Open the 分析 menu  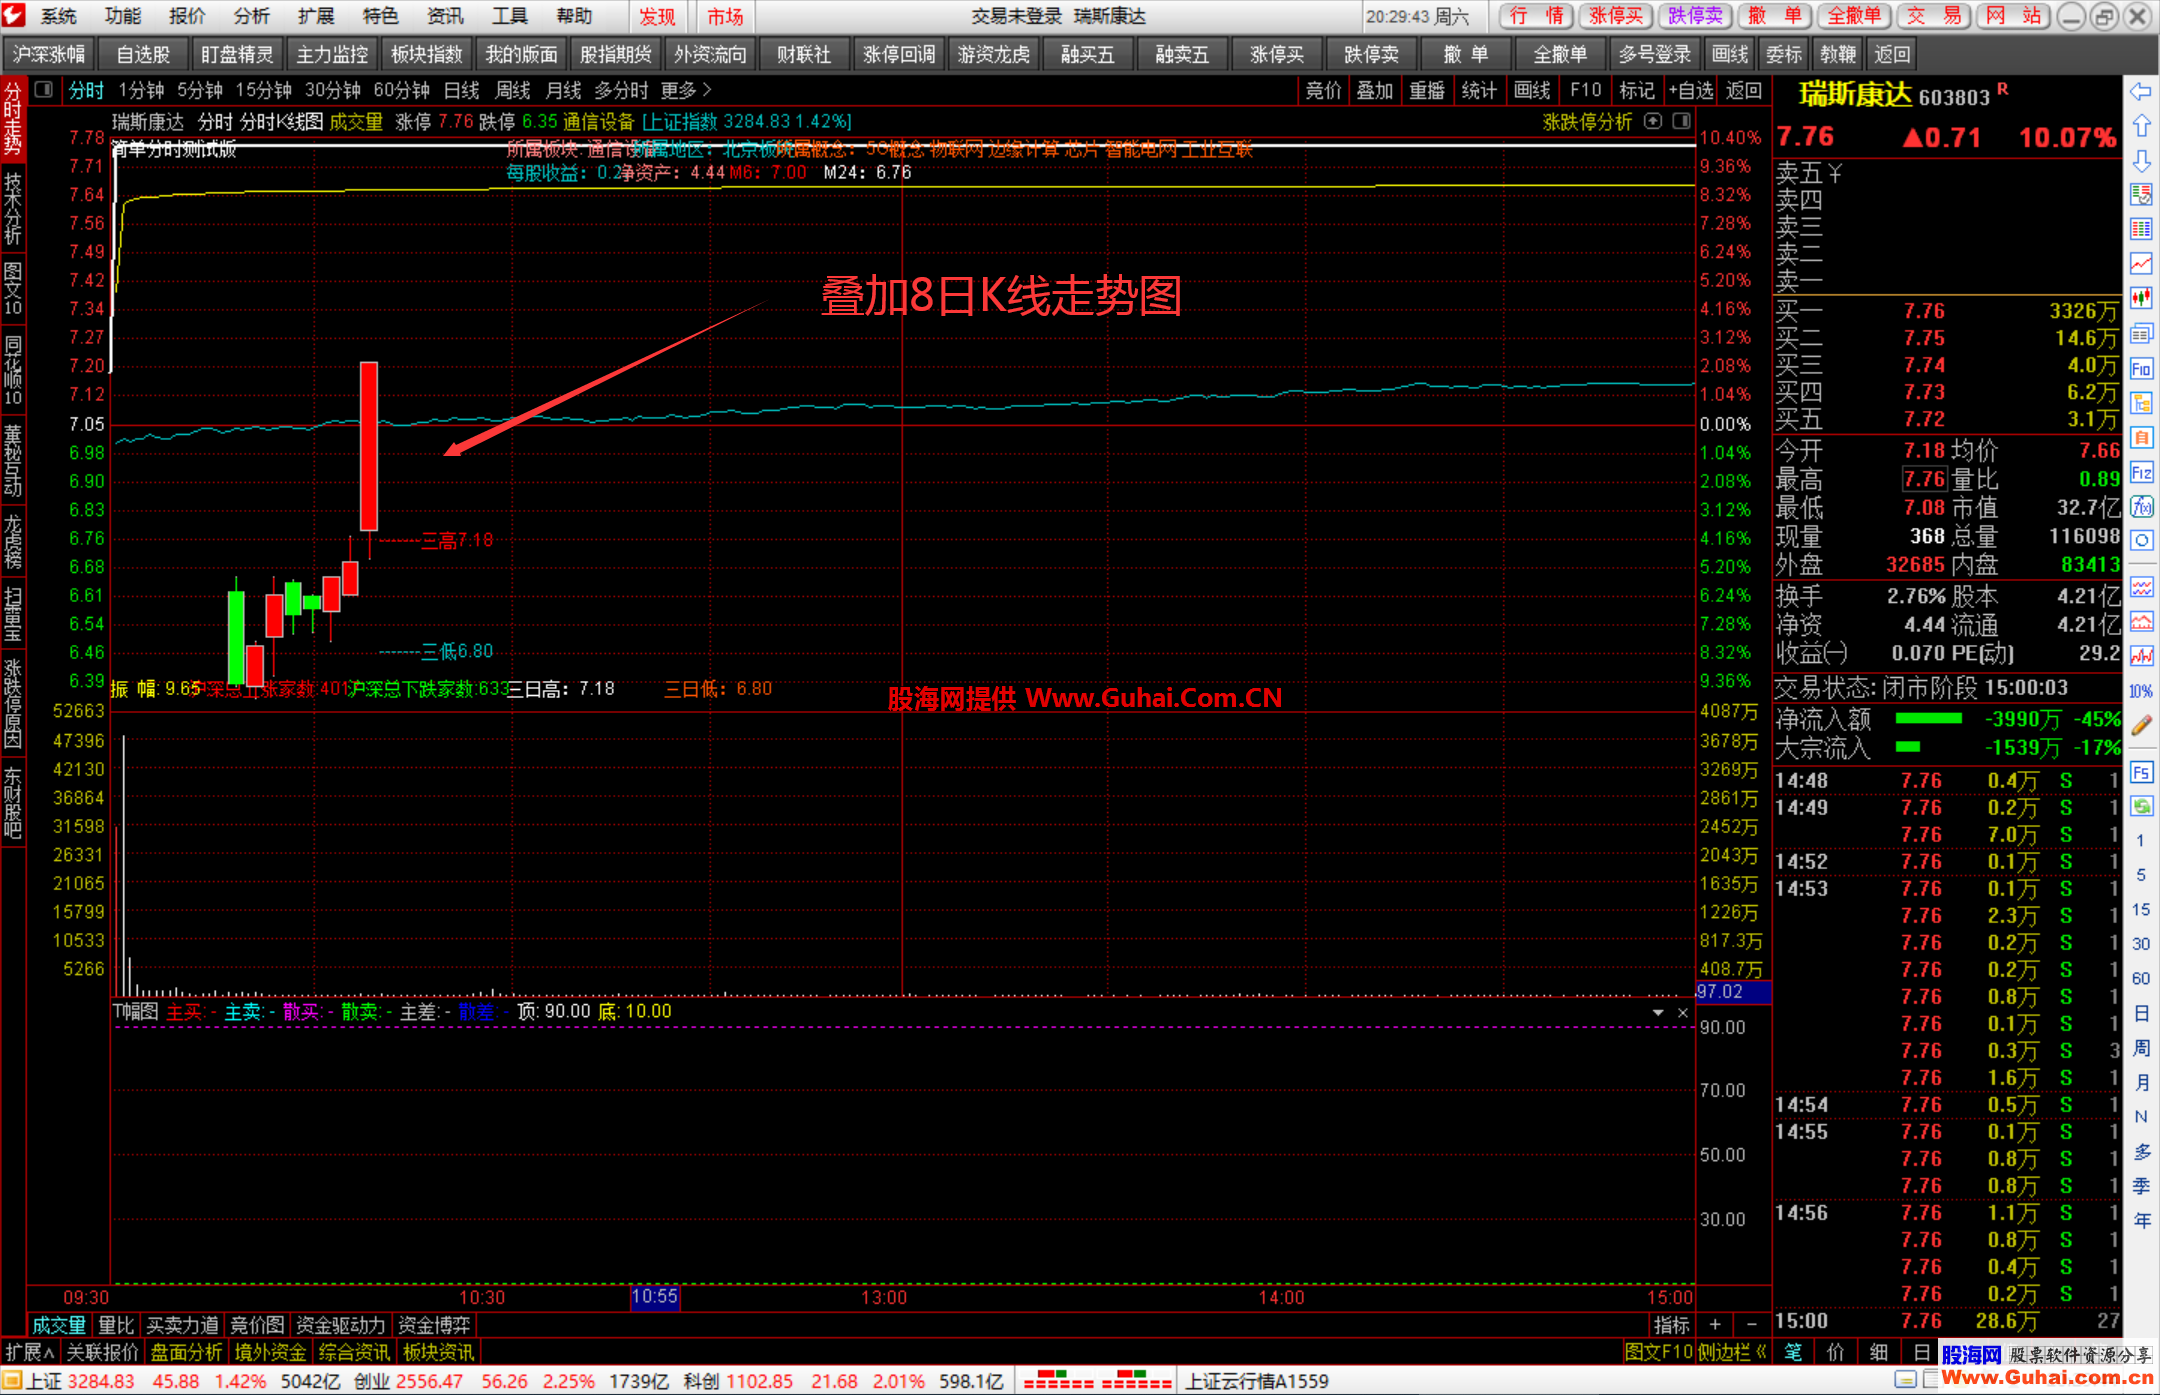(x=252, y=16)
